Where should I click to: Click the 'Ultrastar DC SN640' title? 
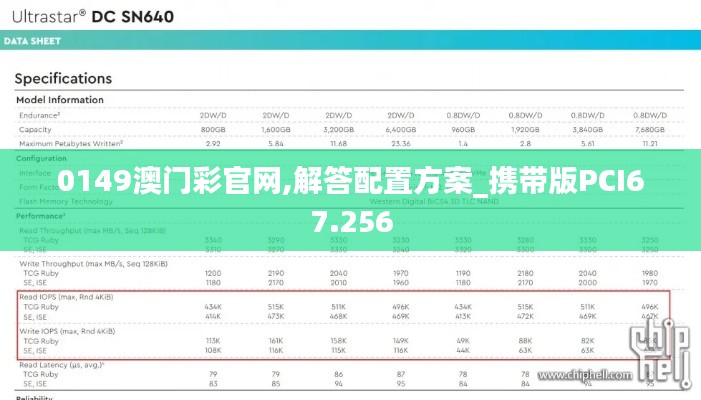click(x=93, y=17)
